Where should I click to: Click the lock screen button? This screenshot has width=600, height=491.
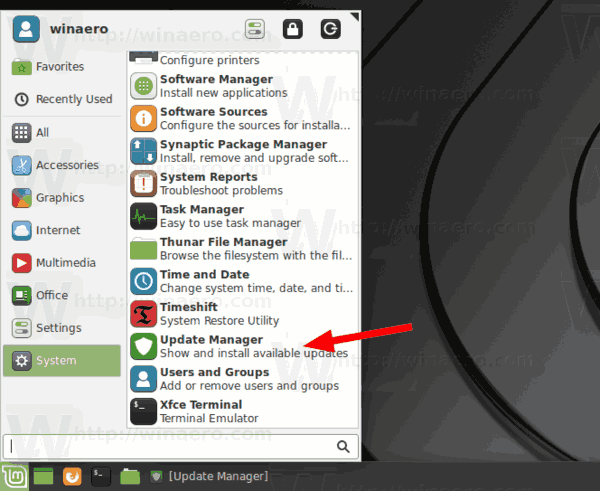coord(293,29)
